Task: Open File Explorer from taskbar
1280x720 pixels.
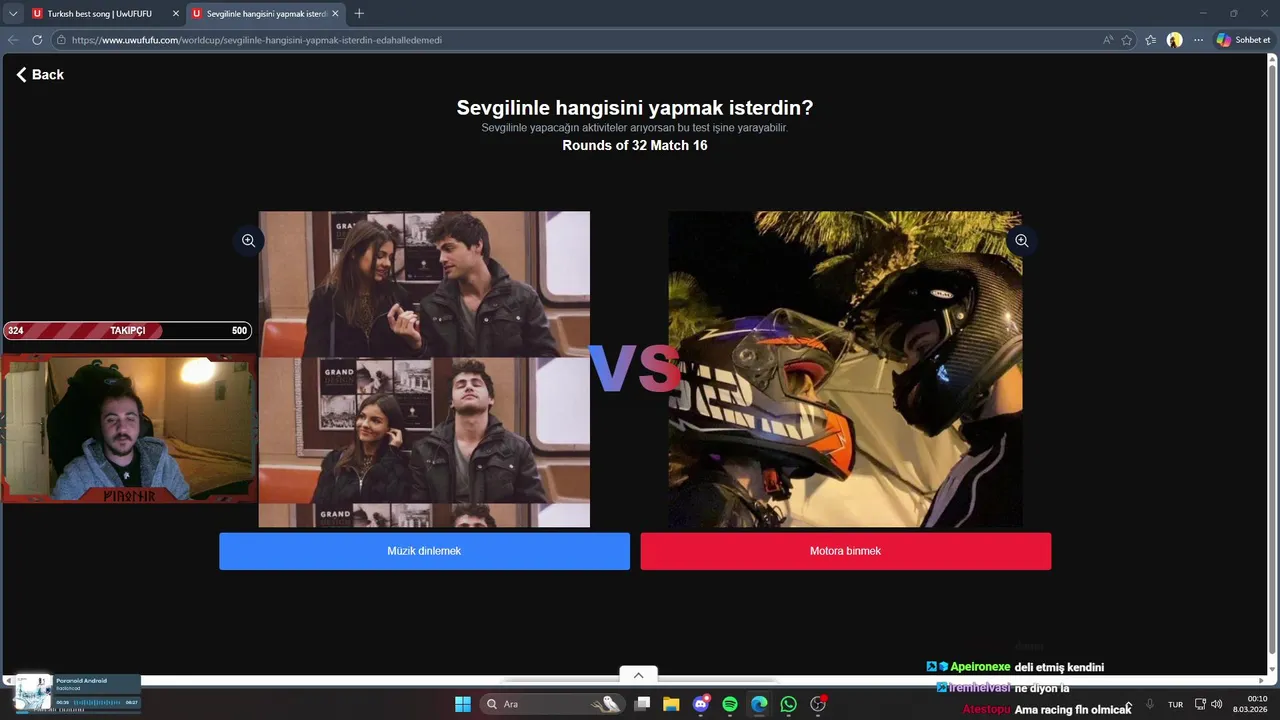Action: [671, 704]
